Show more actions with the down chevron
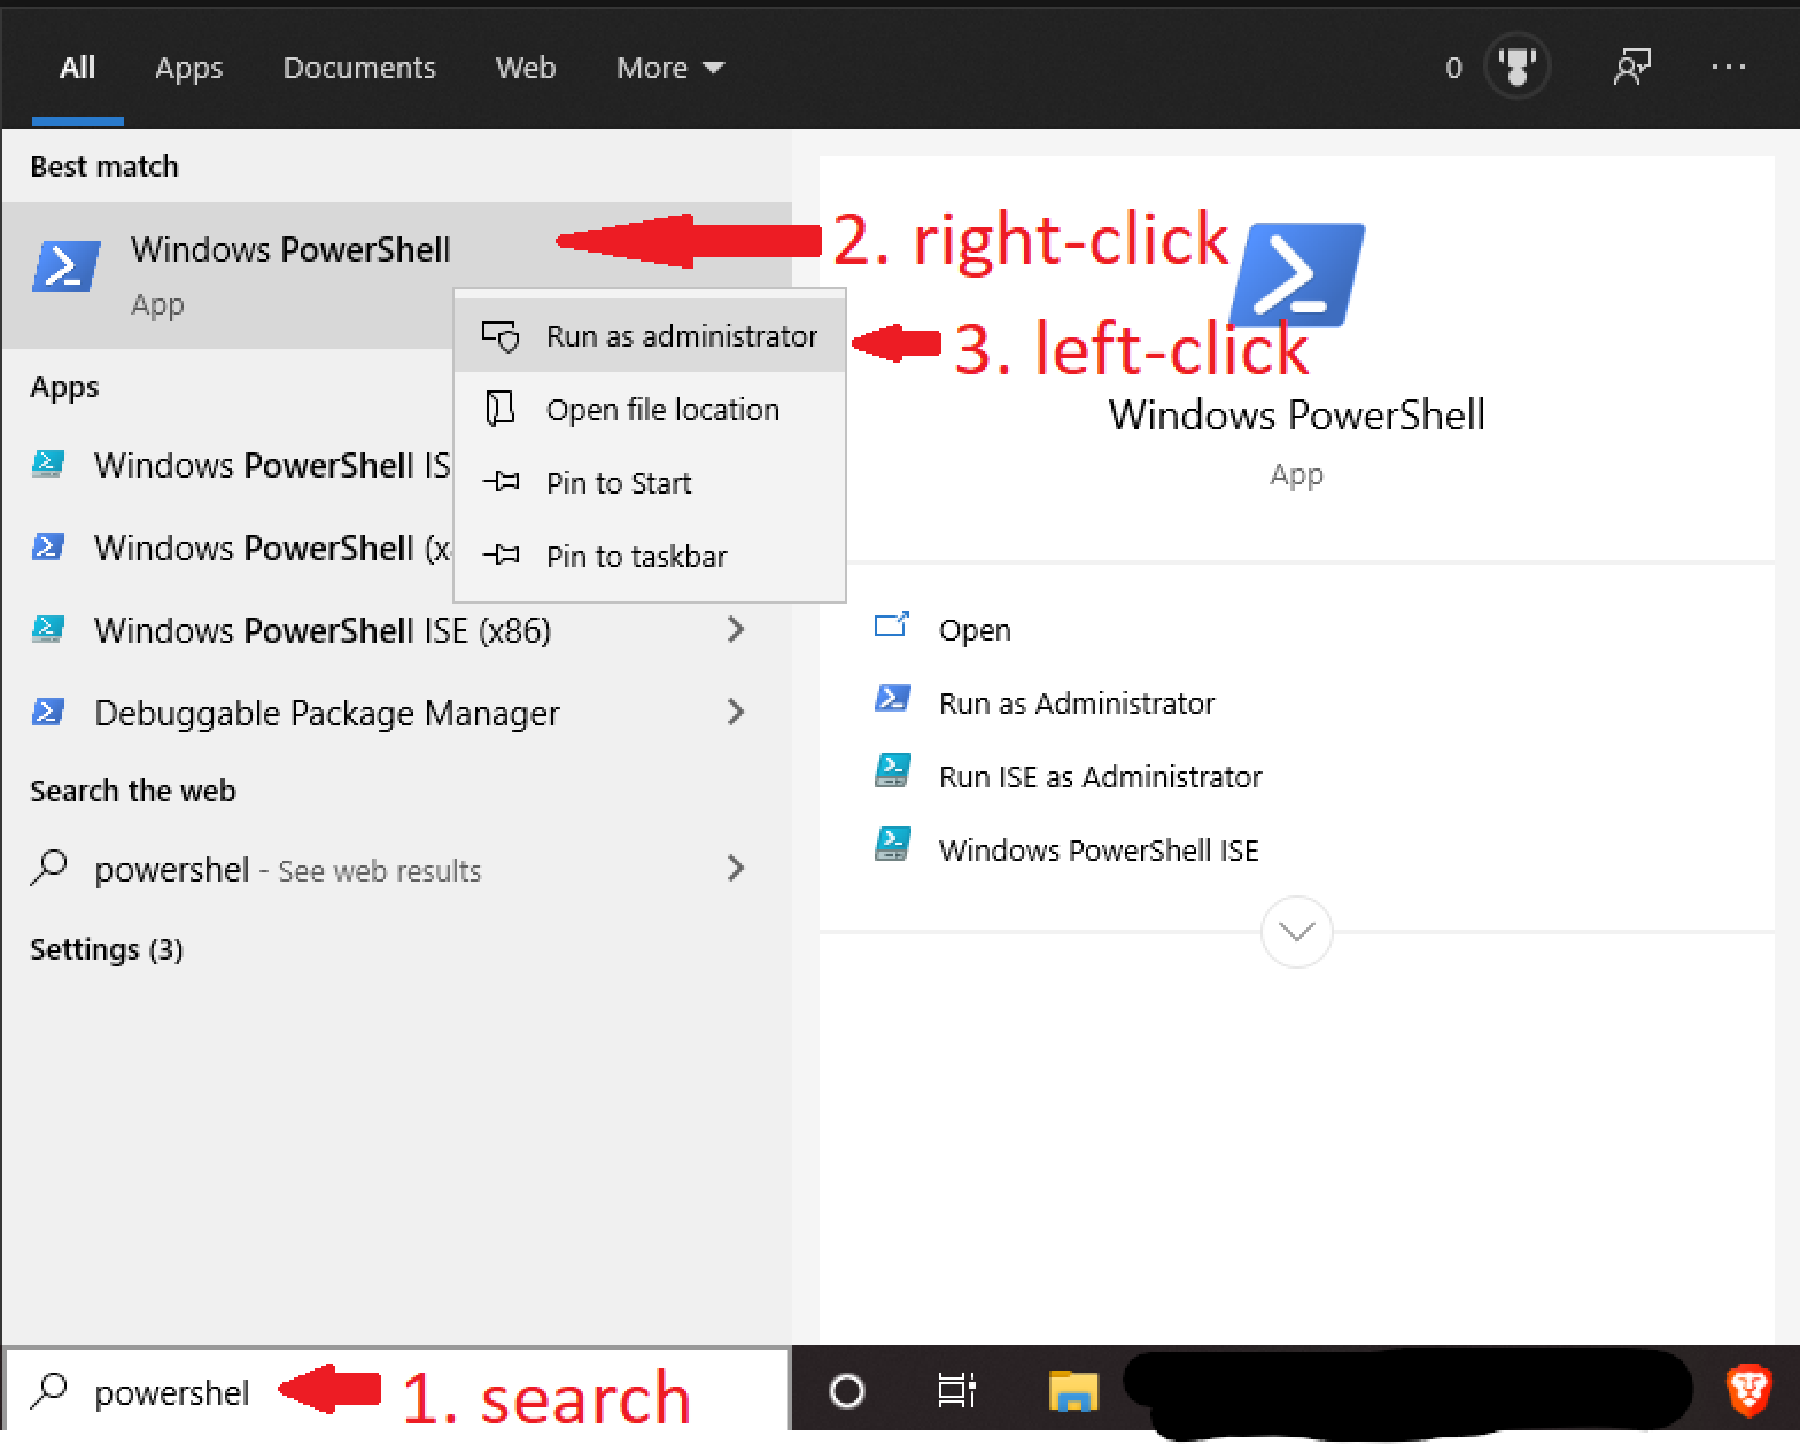 point(1296,932)
